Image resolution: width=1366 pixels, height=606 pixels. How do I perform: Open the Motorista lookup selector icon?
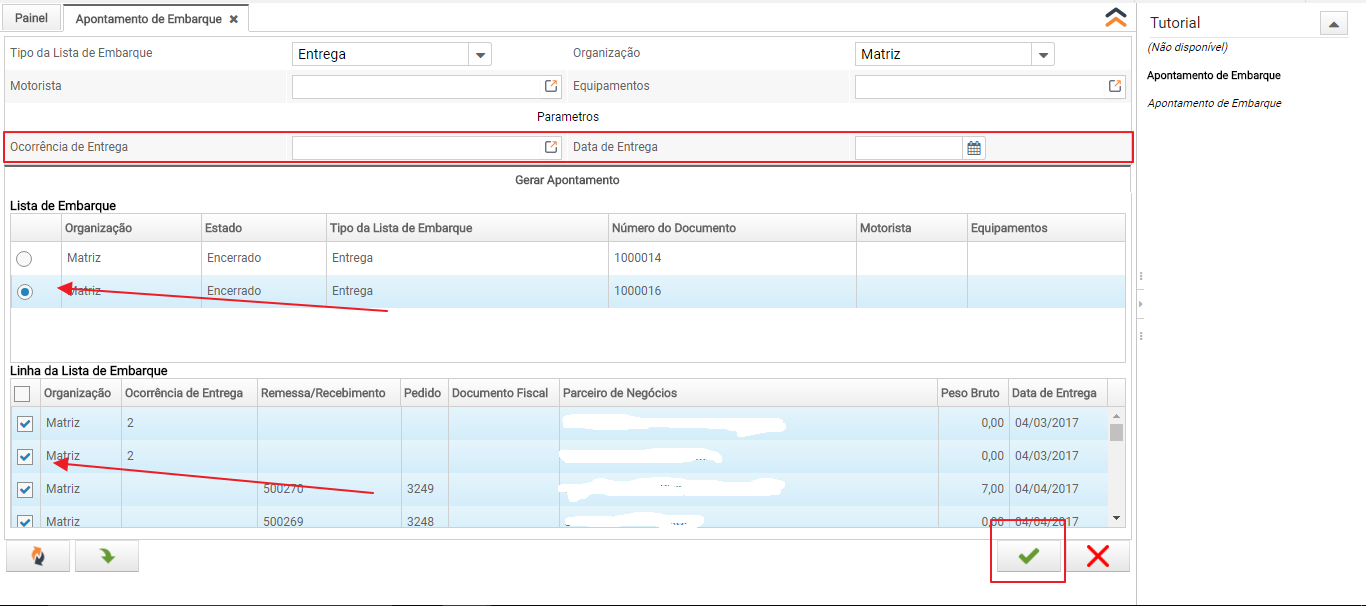coord(551,87)
